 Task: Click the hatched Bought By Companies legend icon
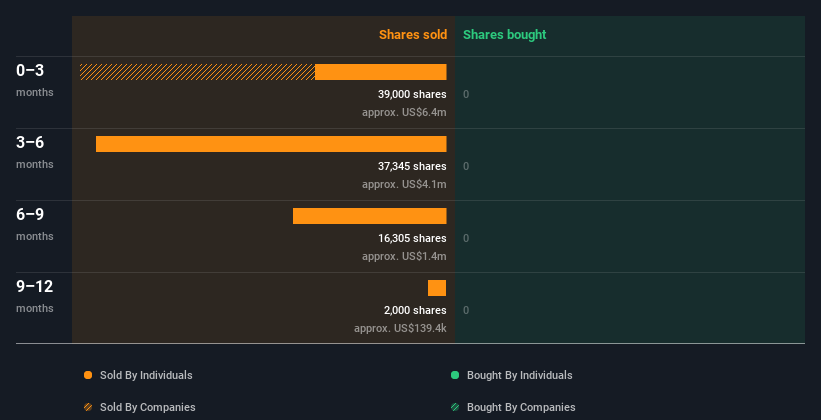coord(455,407)
